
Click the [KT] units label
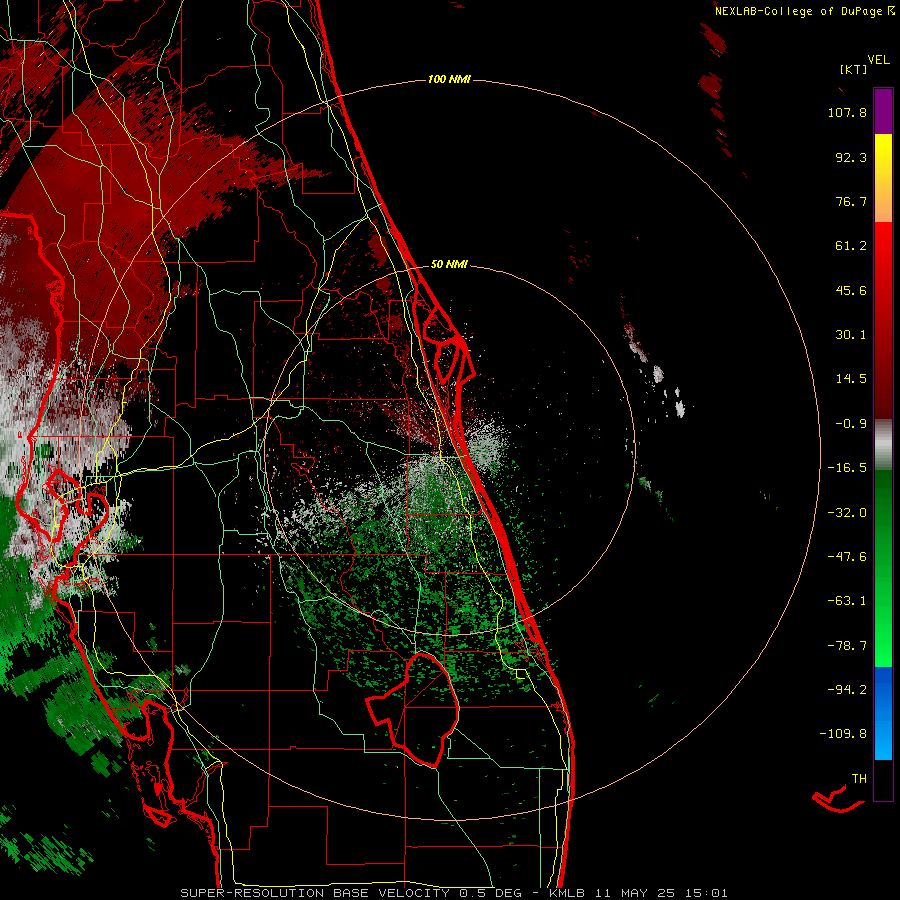pyautogui.click(x=853, y=69)
